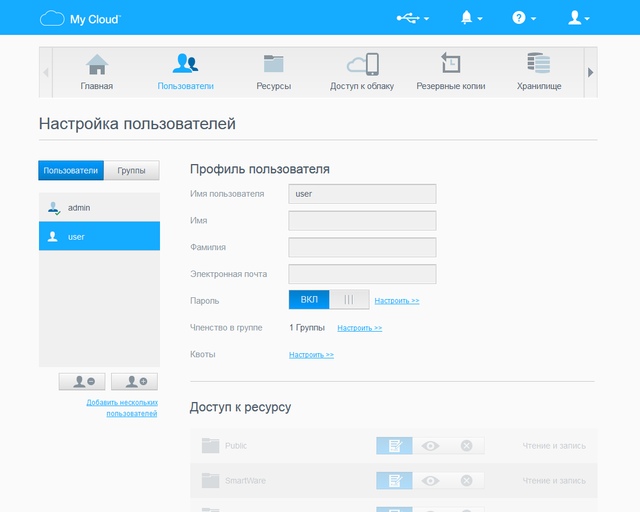640x512 pixels.
Task: Open the help question mark menu
Action: pos(524,18)
